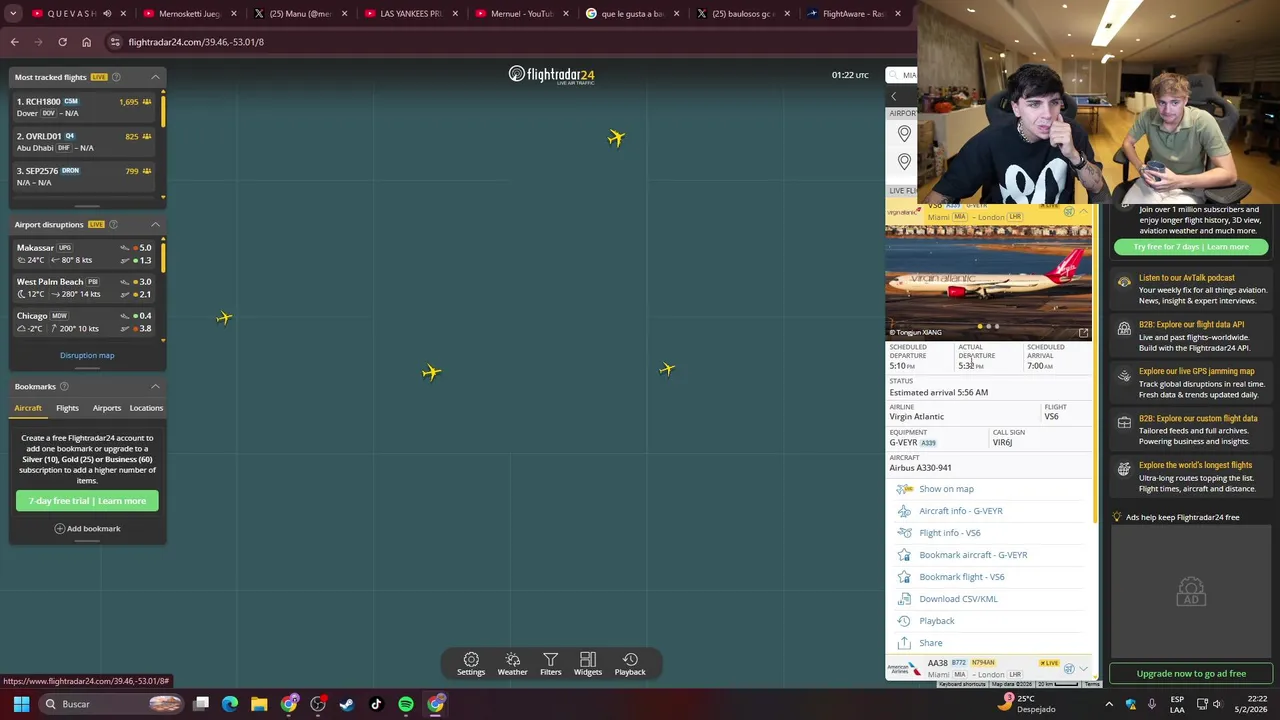The width and height of the screenshot is (1280, 720).
Task: Switch to the Flights bookmarks tab
Action: click(67, 408)
